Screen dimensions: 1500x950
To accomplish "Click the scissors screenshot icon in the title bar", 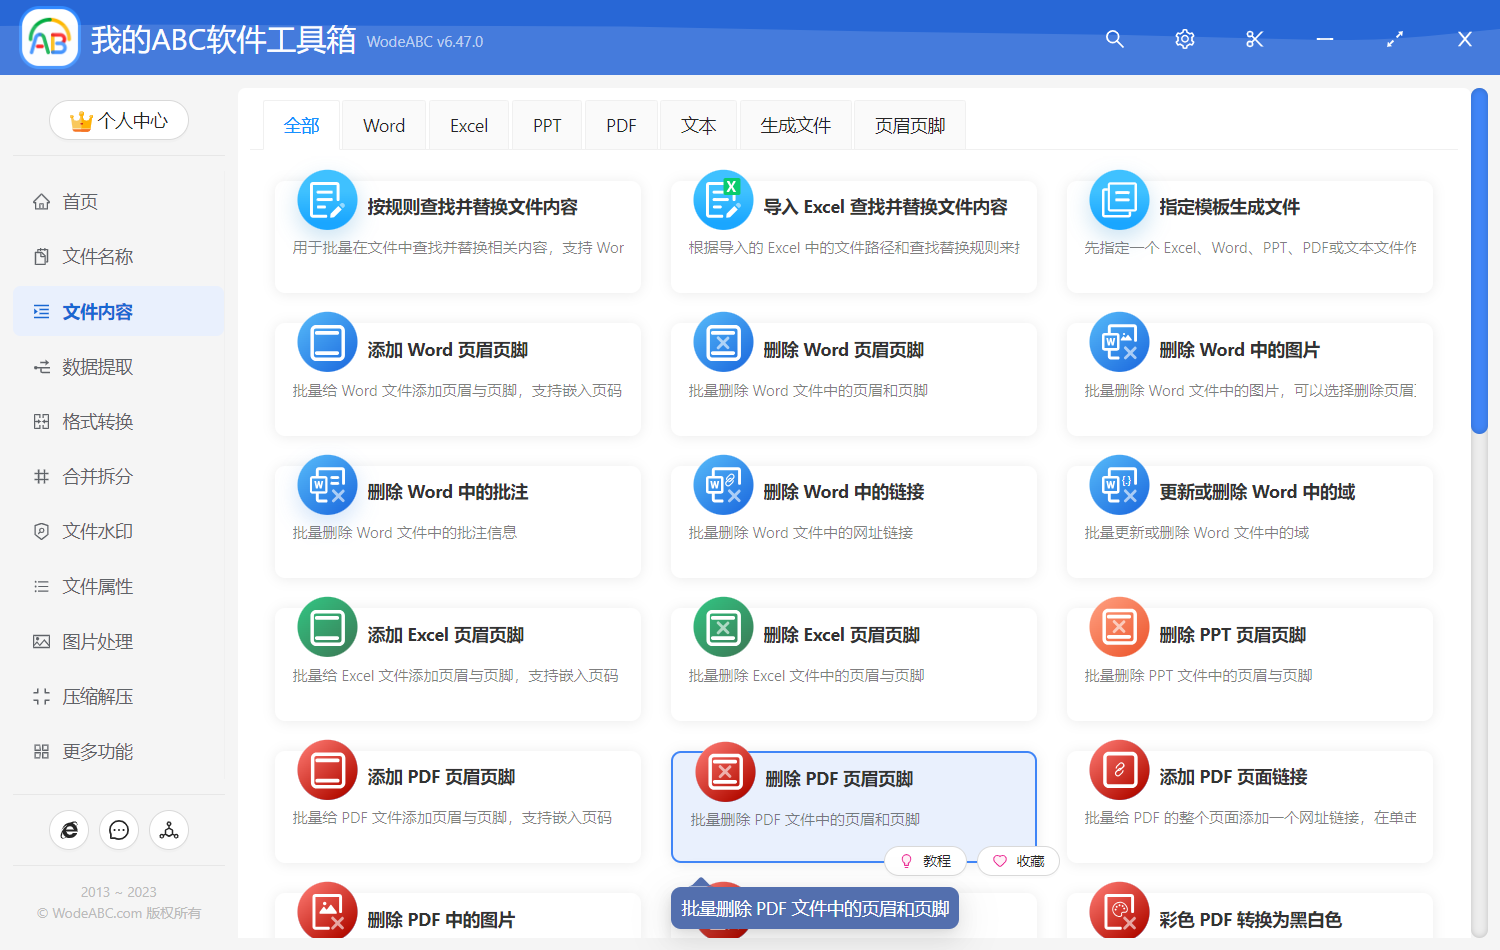I will (x=1254, y=39).
